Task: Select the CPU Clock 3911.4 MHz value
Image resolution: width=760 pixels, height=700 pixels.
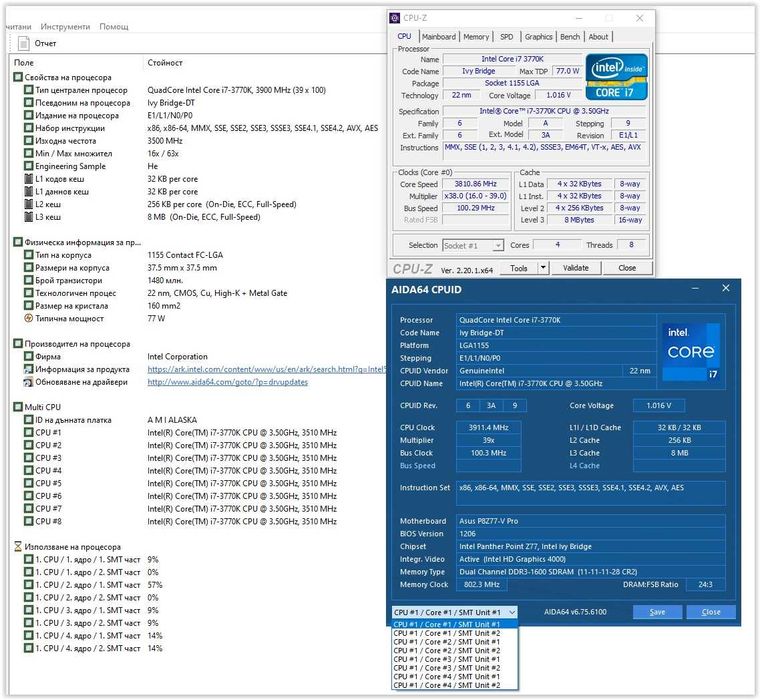Action: point(489,428)
